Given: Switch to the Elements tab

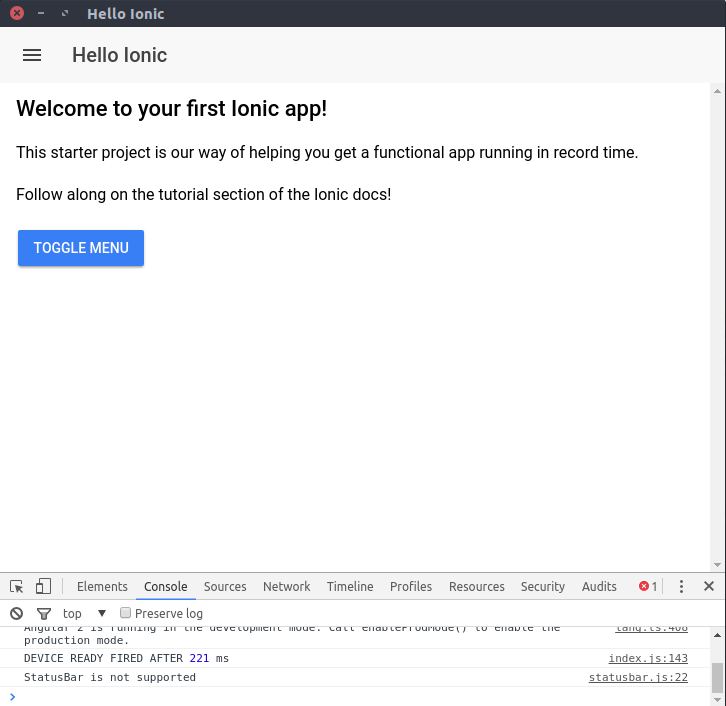Looking at the screenshot, I should point(102,587).
